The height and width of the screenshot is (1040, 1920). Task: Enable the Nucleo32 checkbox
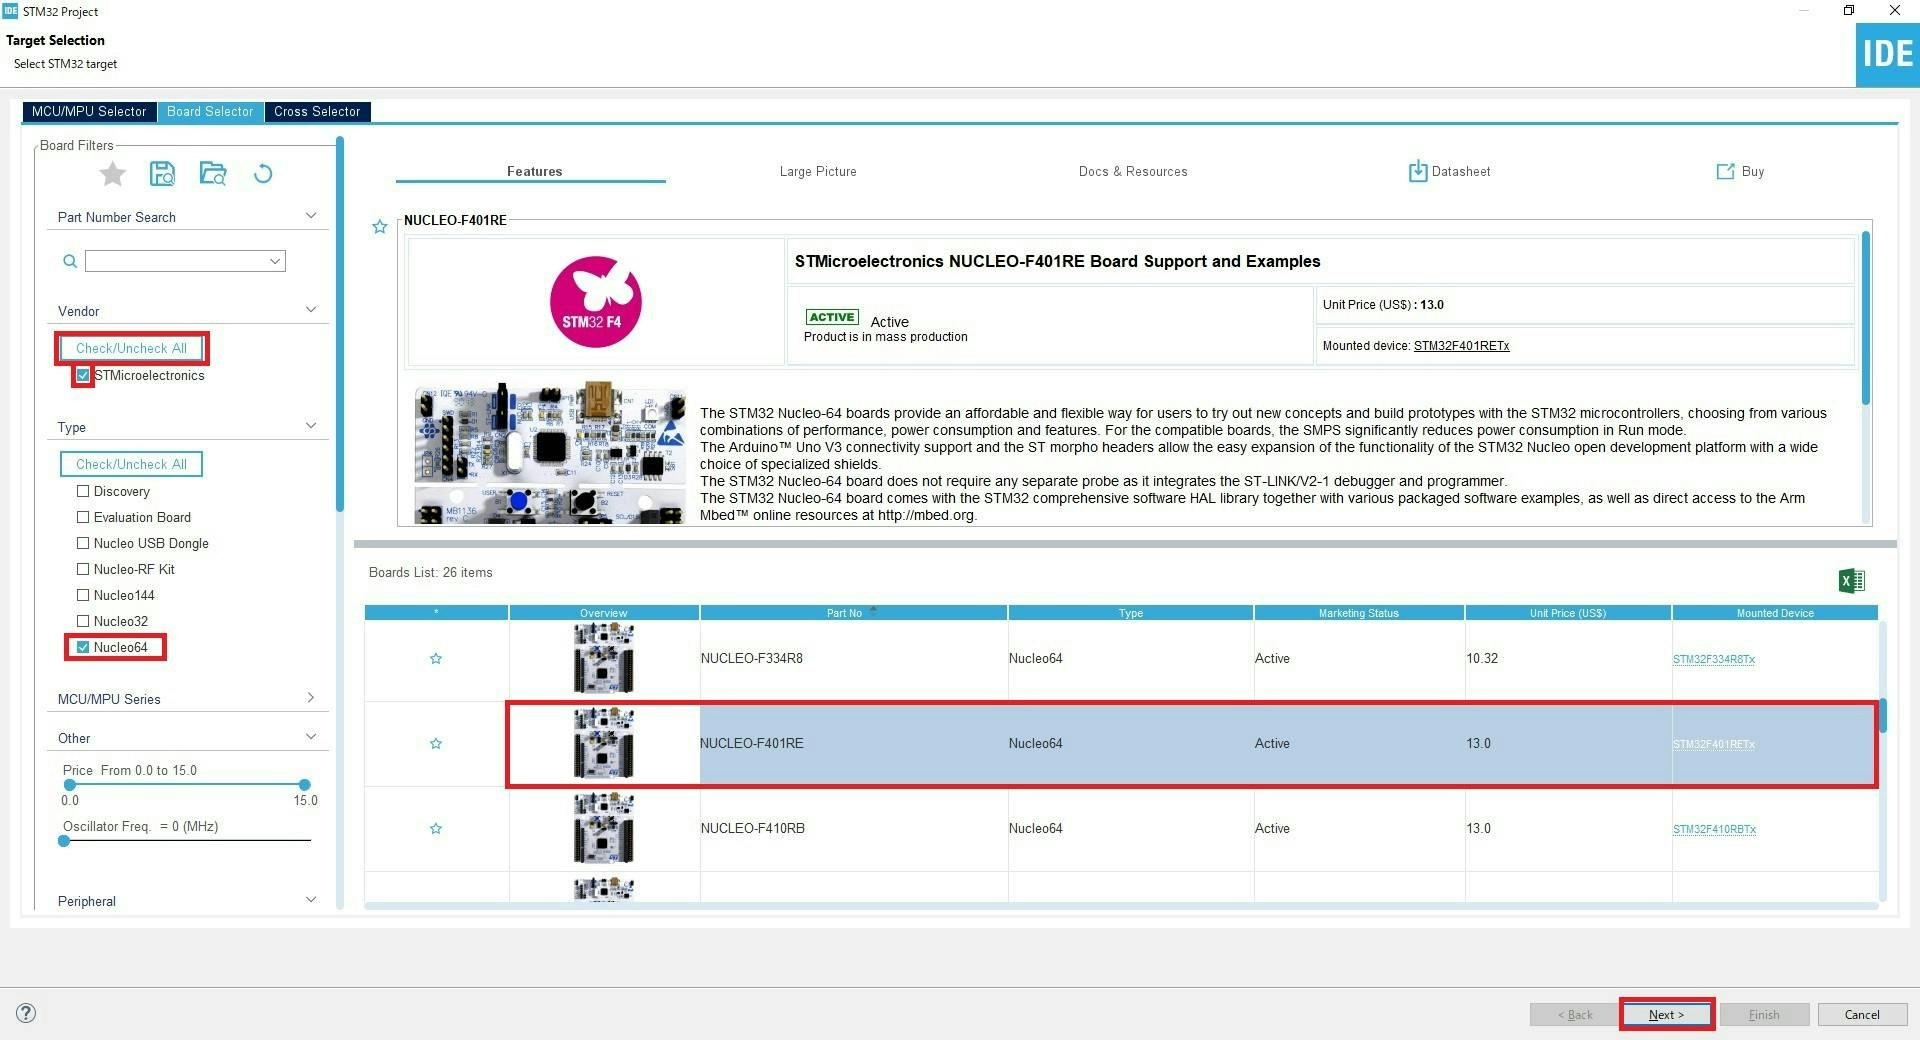point(83,621)
